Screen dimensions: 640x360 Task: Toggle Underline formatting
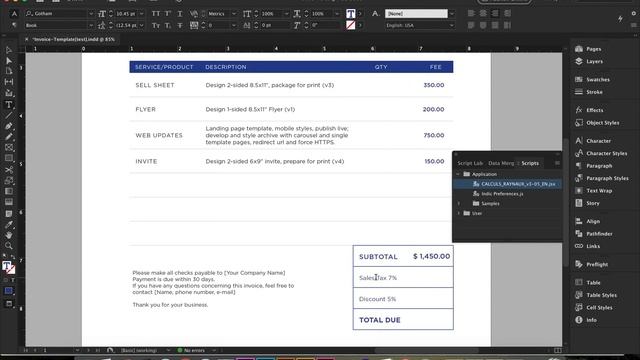coord(180,14)
